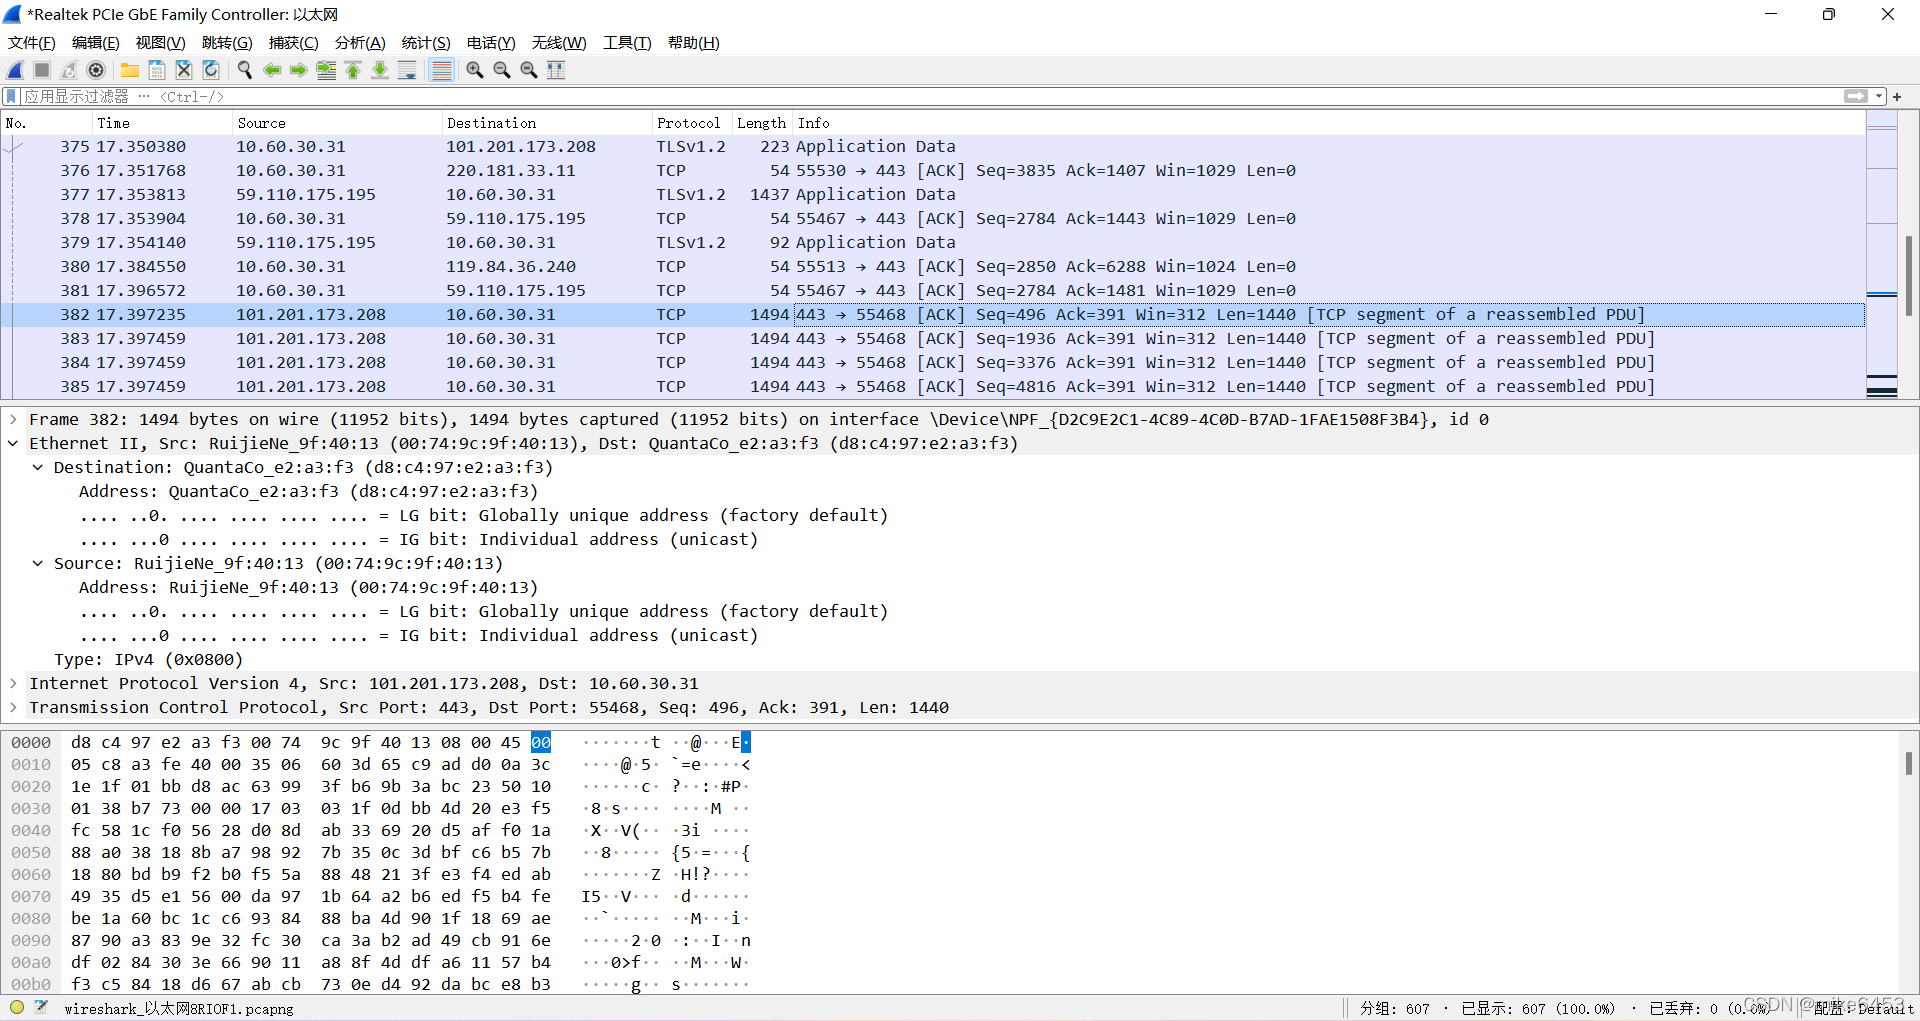The width and height of the screenshot is (1920, 1021).
Task: Zoom in on the main window text
Action: pos(475,70)
